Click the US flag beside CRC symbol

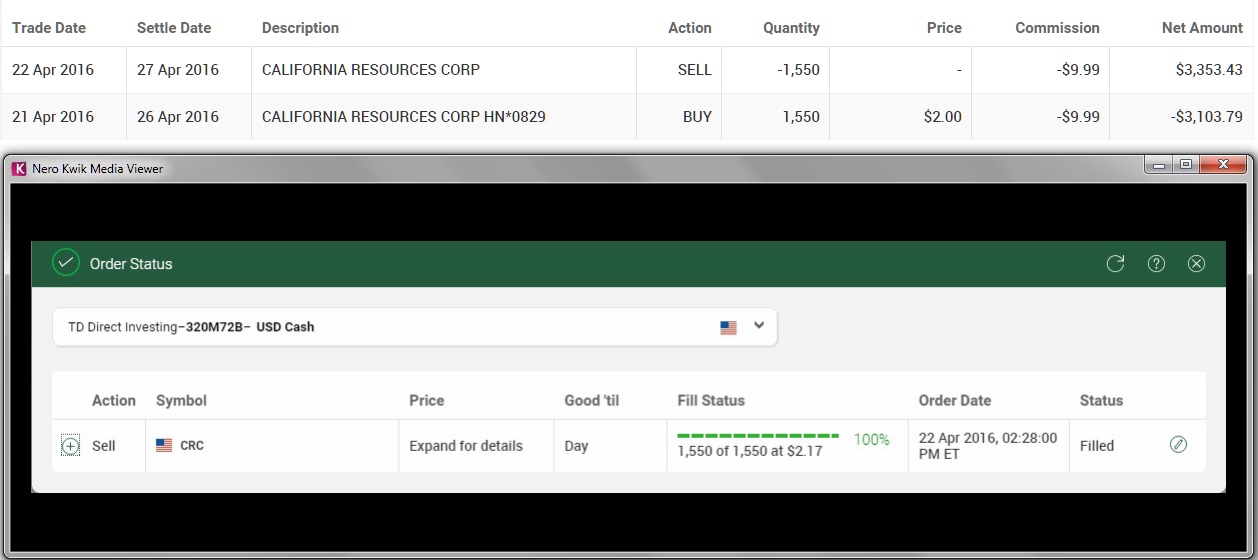pos(164,446)
